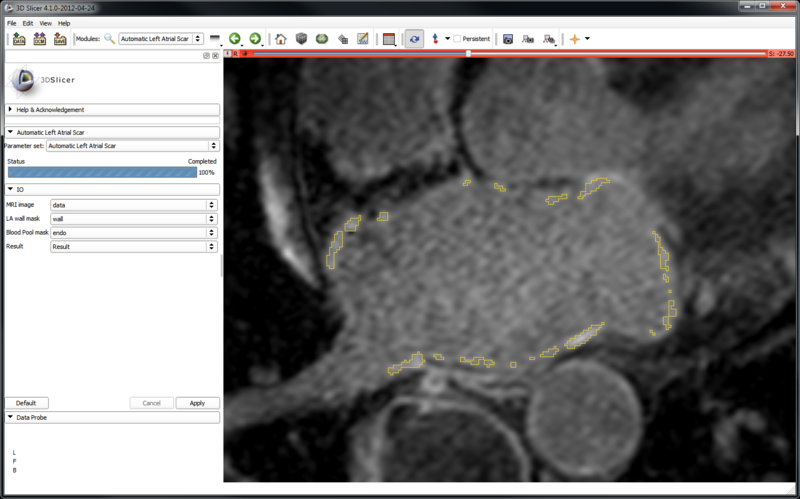Click the module search magnifier icon
This screenshot has width=800, height=499.
[x=109, y=39]
